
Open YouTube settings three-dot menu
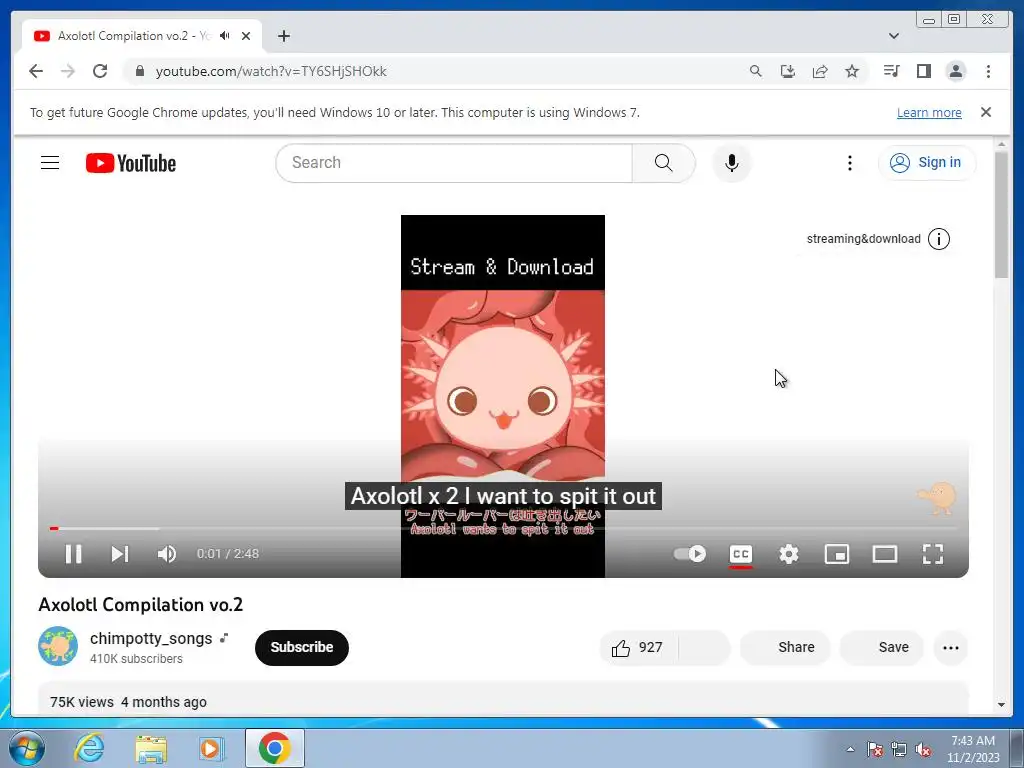click(850, 163)
